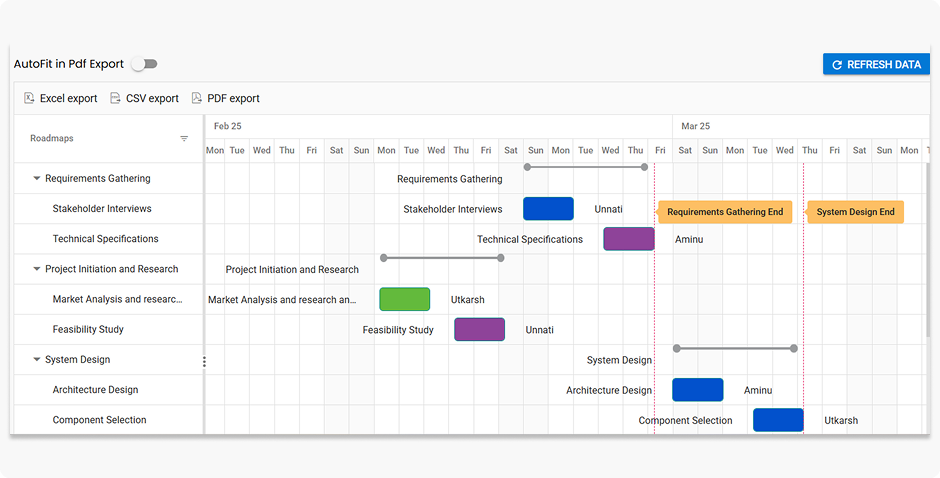The image size is (940, 478).
Task: Click the System Design End marker
Action: [855, 212]
